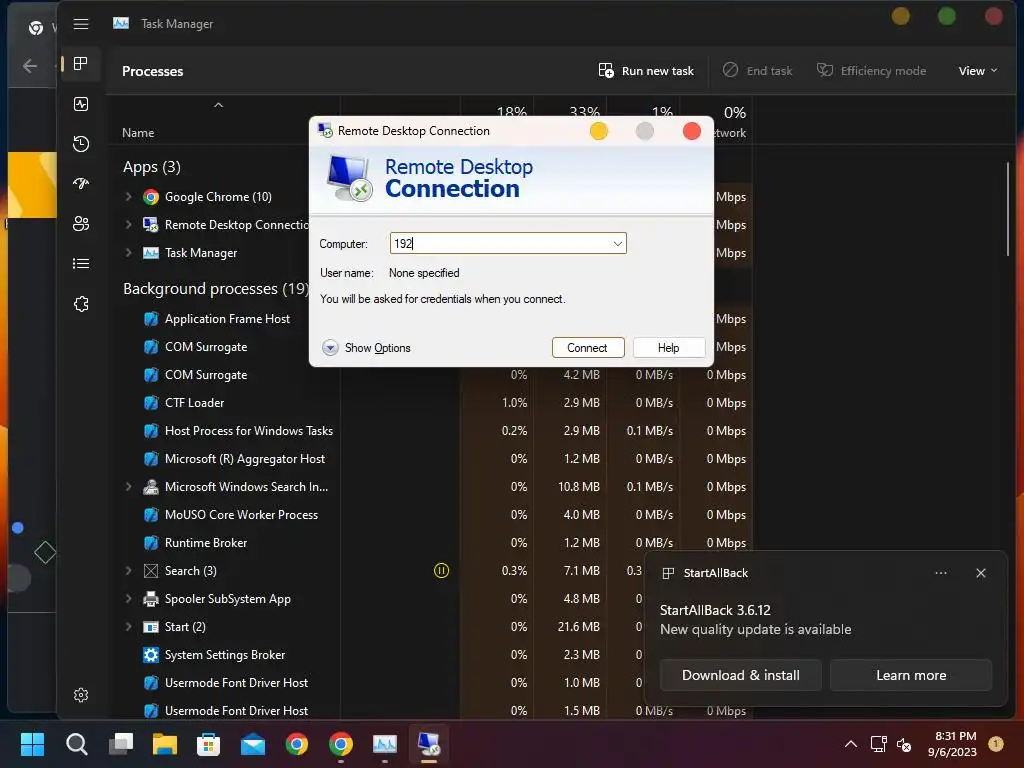Expand the Google Chrome (10) process group
The height and width of the screenshot is (768, 1024).
point(129,197)
